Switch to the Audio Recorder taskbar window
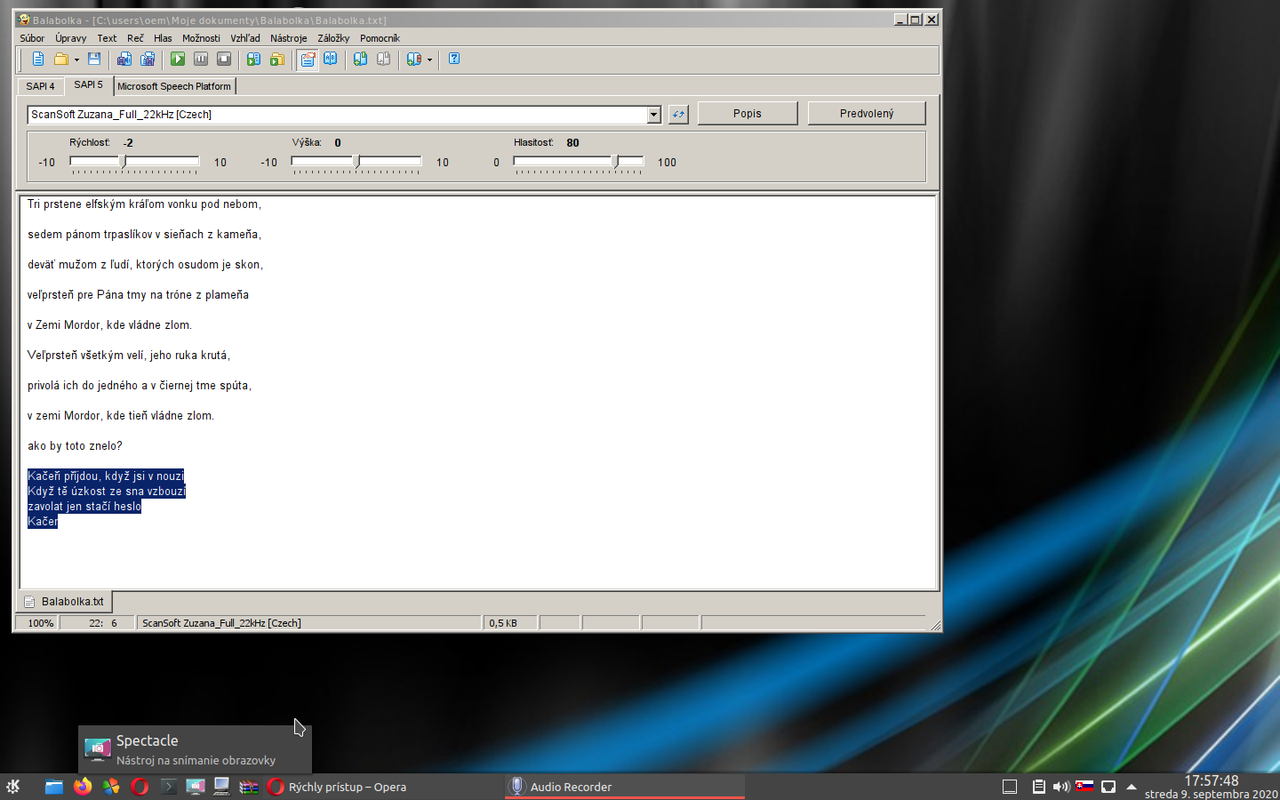Image resolution: width=1280 pixels, height=800 pixels. [x=625, y=787]
